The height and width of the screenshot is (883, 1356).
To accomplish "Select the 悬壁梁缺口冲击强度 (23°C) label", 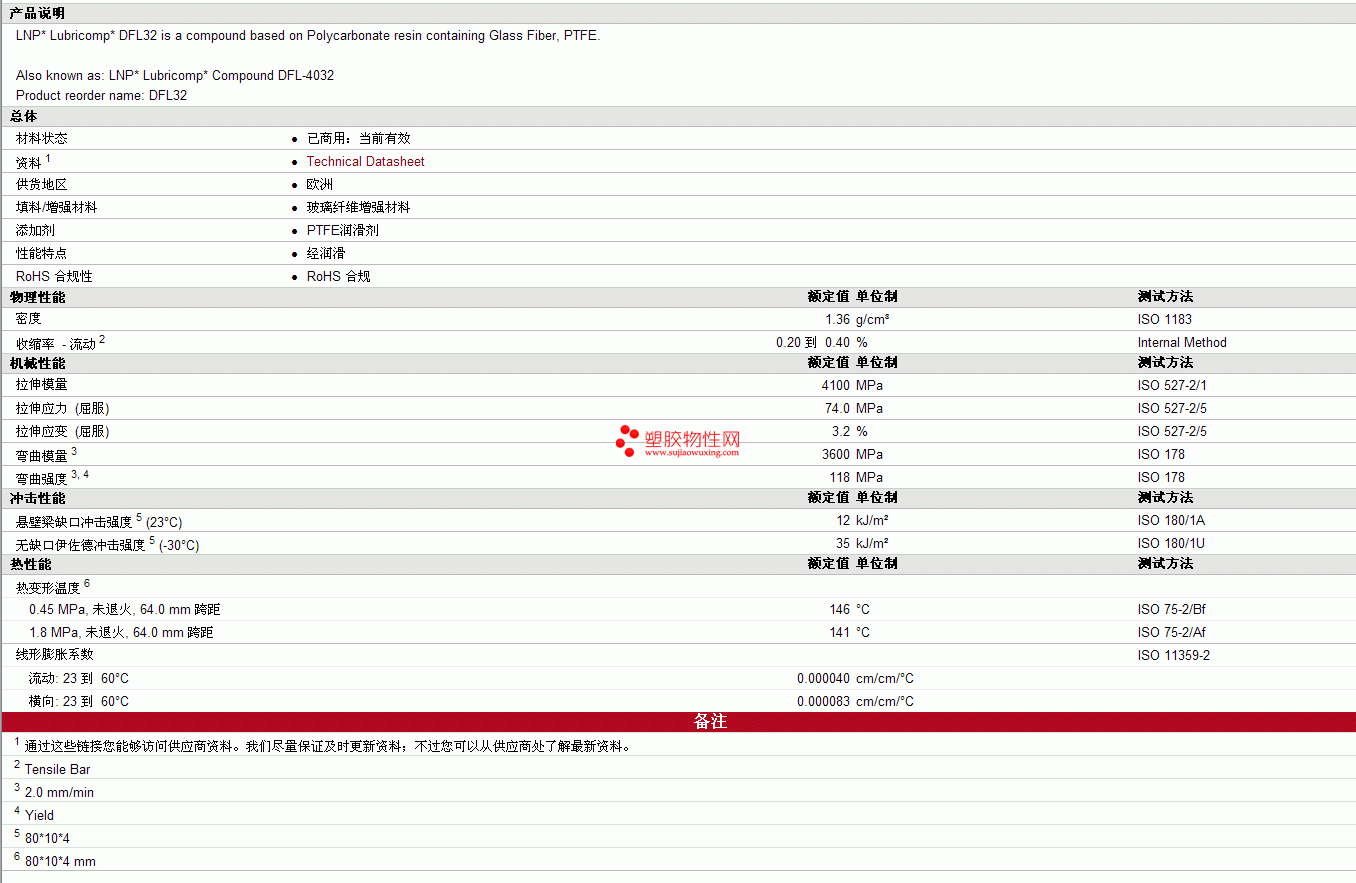I will pos(99,521).
